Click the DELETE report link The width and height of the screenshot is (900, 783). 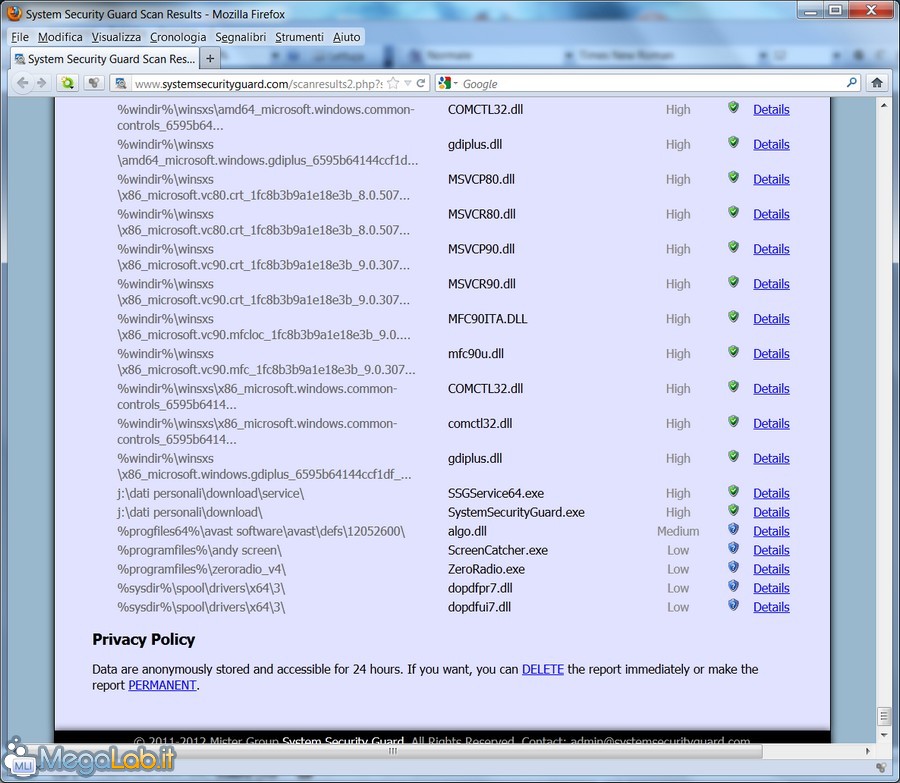tap(542, 669)
